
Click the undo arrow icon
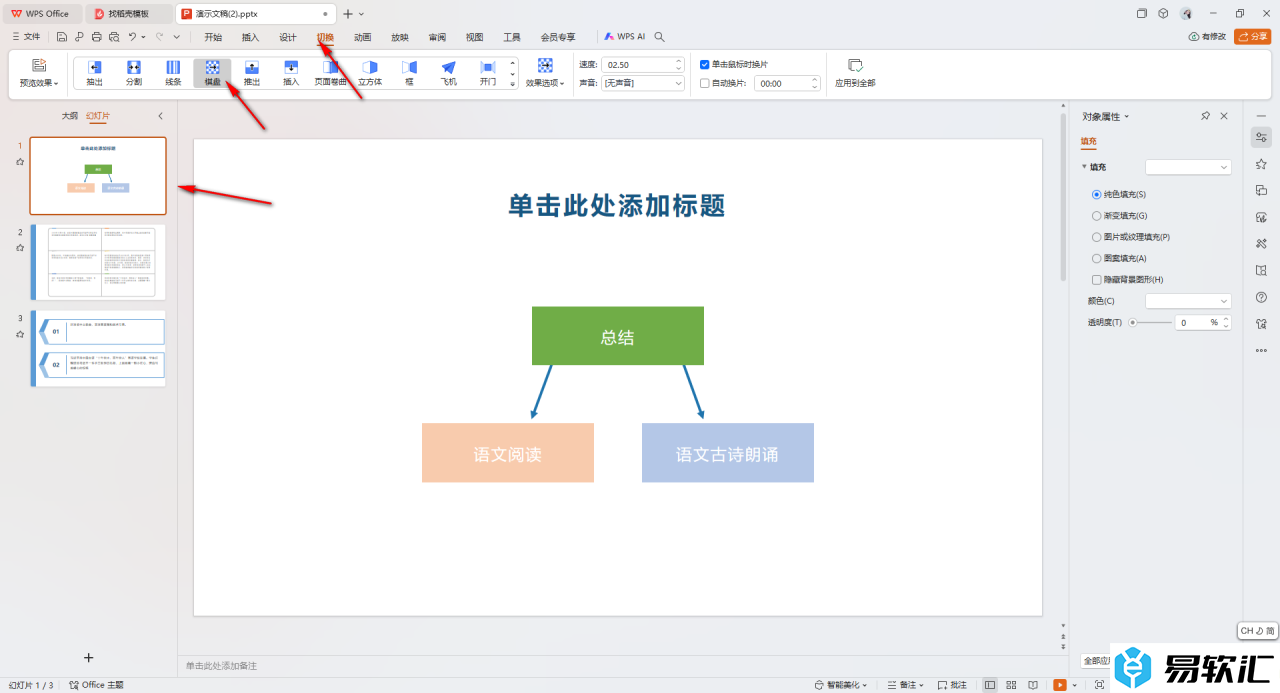pos(132,37)
